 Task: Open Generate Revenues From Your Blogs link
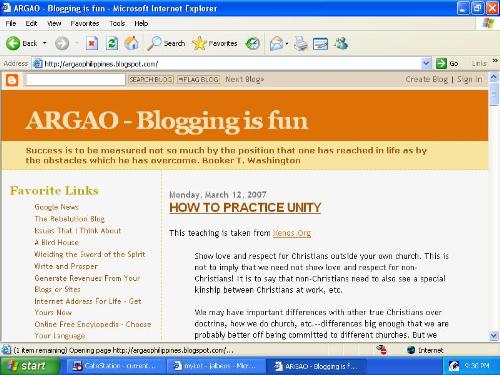[x=87, y=284]
